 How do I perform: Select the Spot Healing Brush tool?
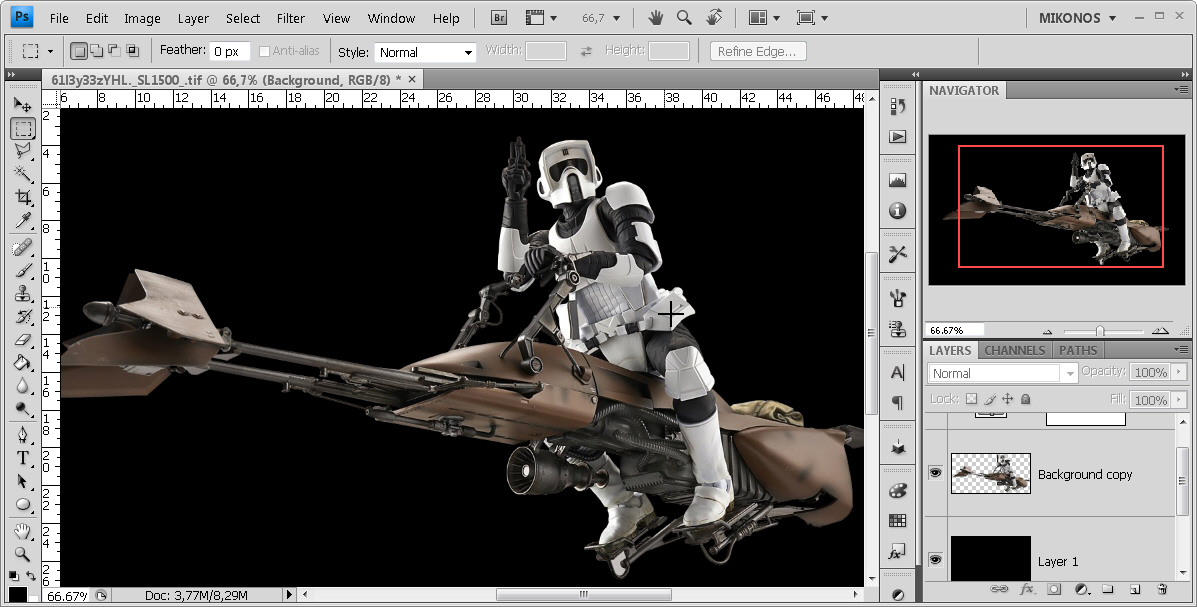pyautogui.click(x=23, y=247)
